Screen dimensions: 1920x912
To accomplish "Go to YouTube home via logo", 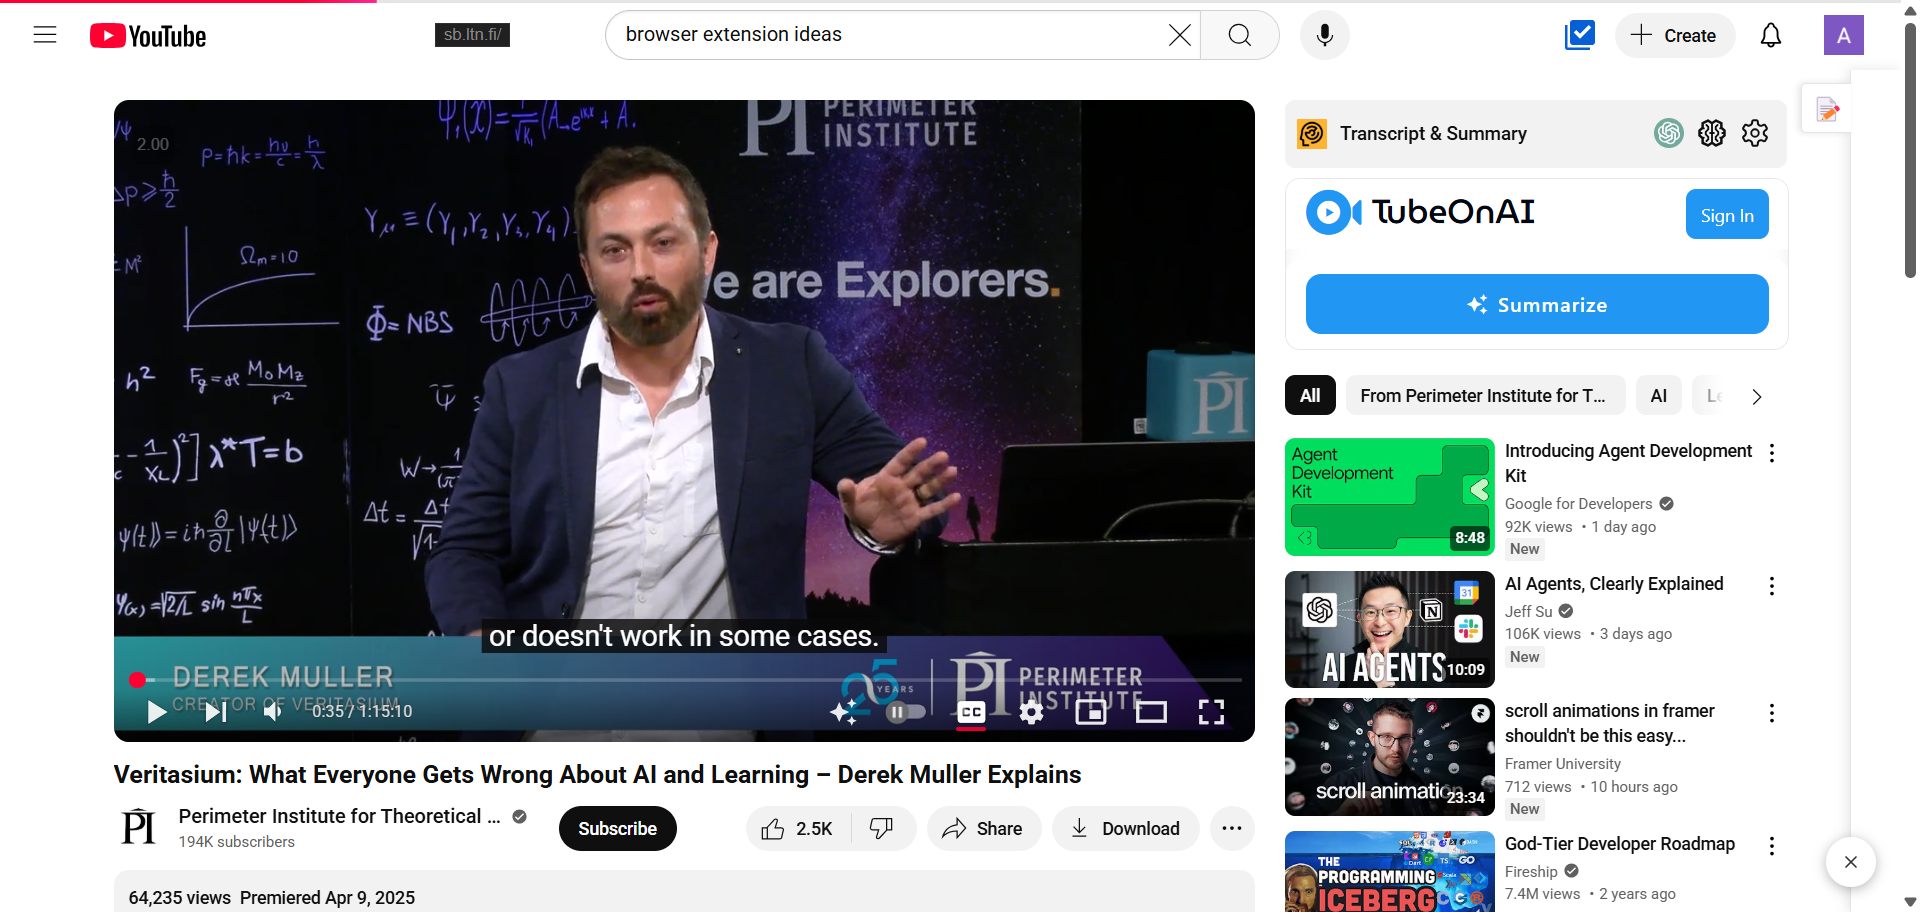I will 148,36.
